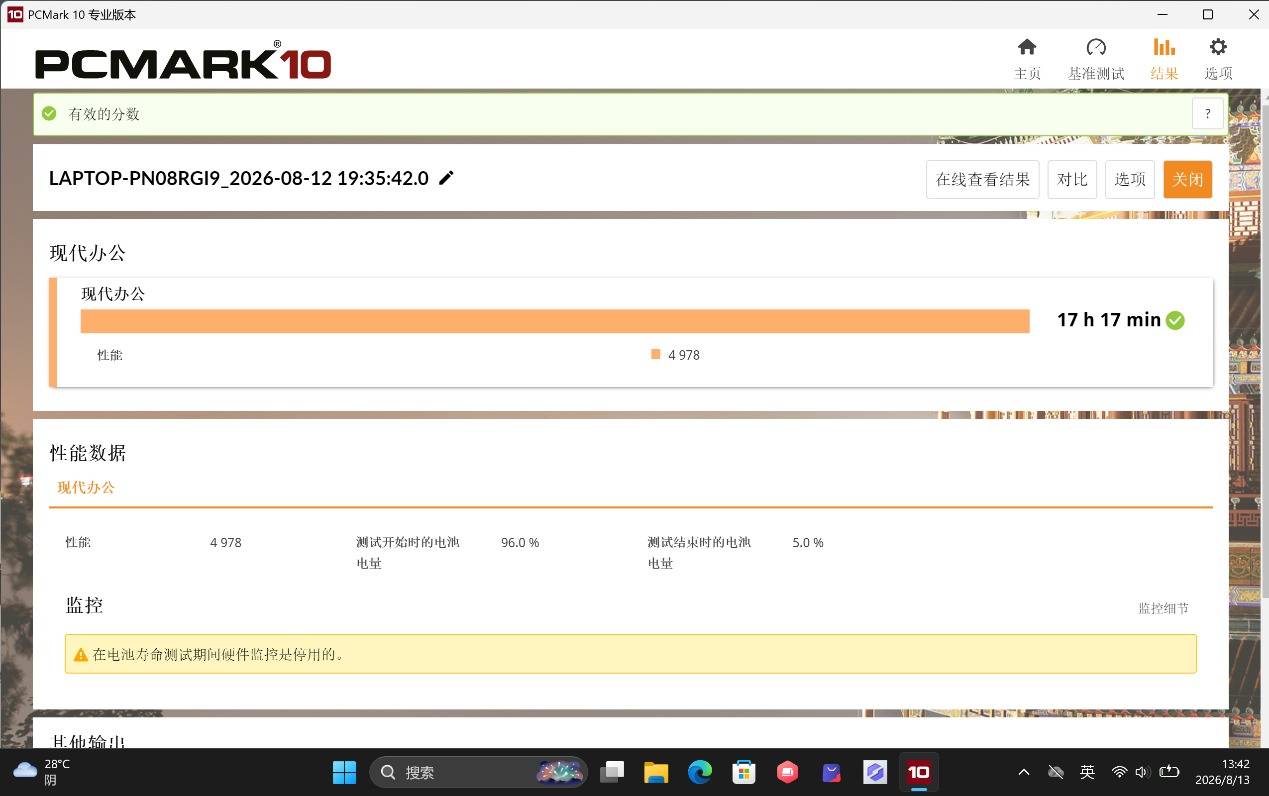Click the pencil icon to rename result

click(x=446, y=178)
